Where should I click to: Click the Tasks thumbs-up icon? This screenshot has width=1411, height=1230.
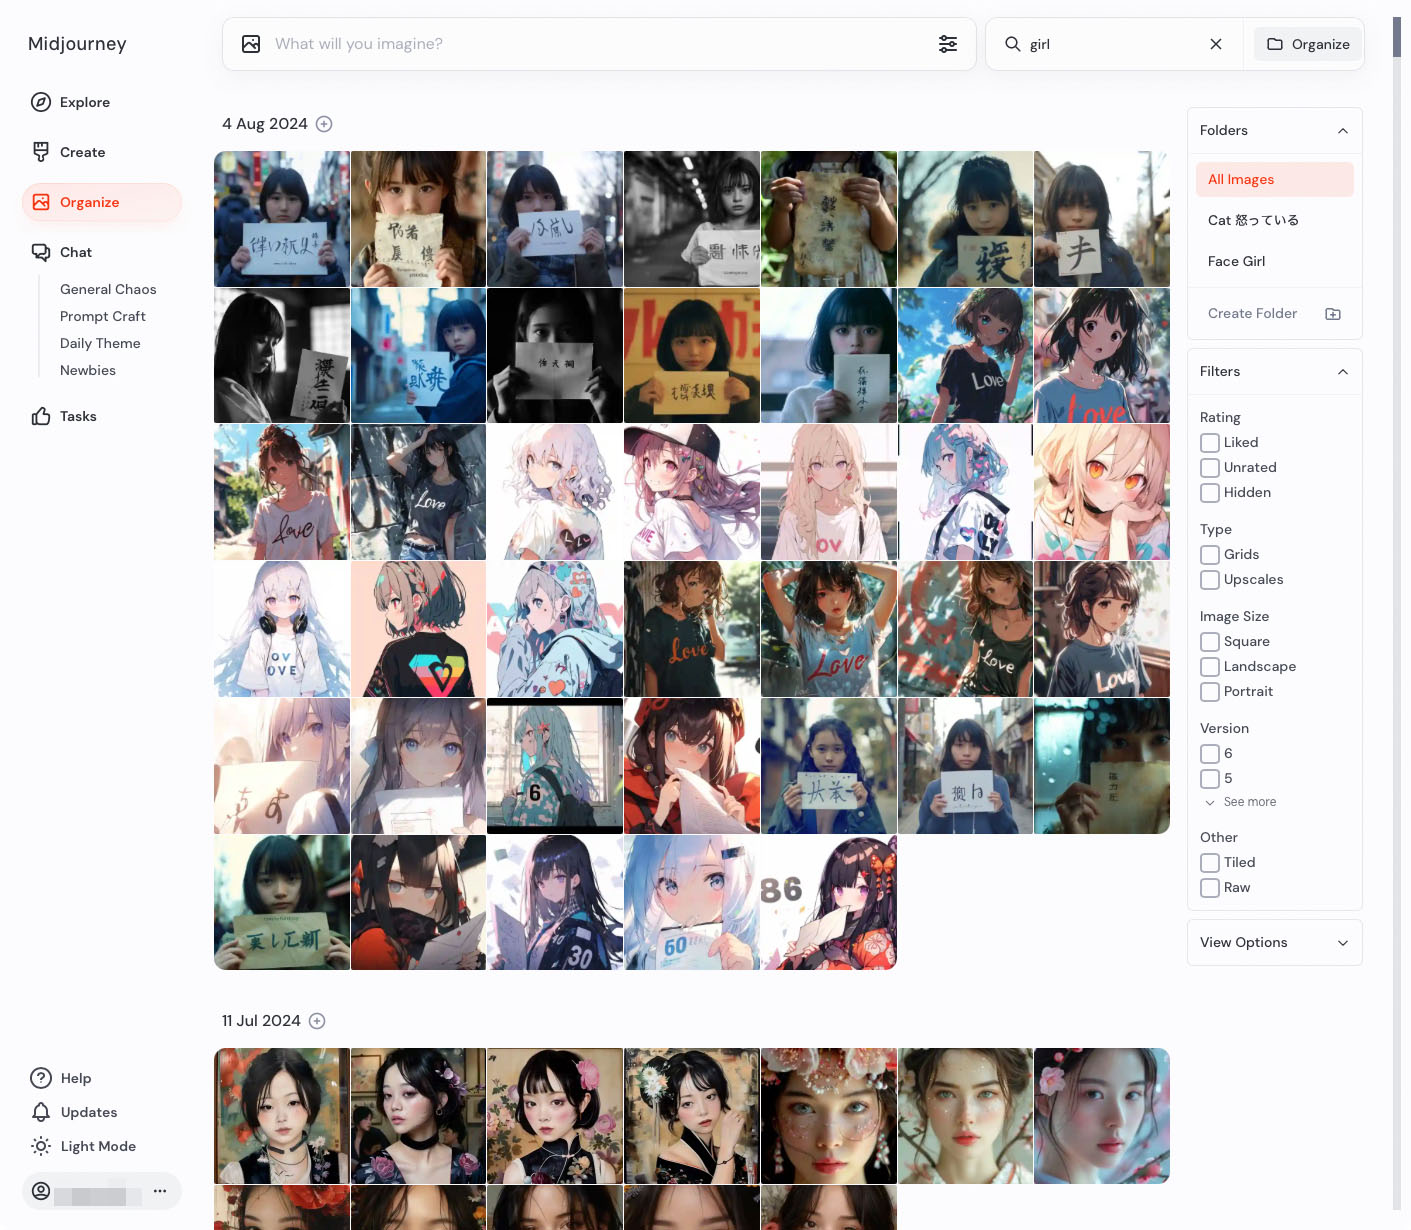(x=41, y=416)
